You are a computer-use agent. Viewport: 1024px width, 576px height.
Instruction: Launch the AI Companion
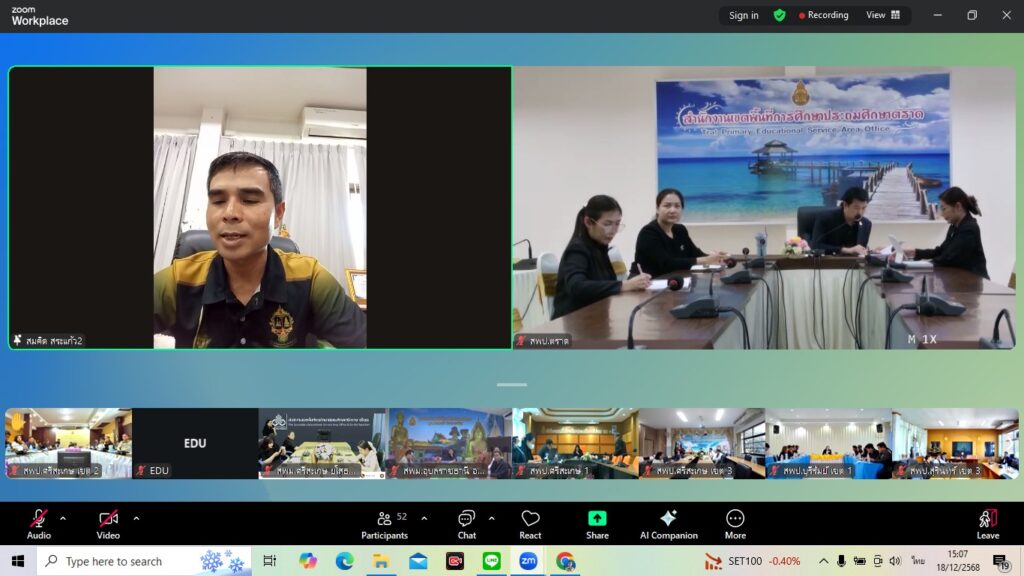click(x=669, y=523)
